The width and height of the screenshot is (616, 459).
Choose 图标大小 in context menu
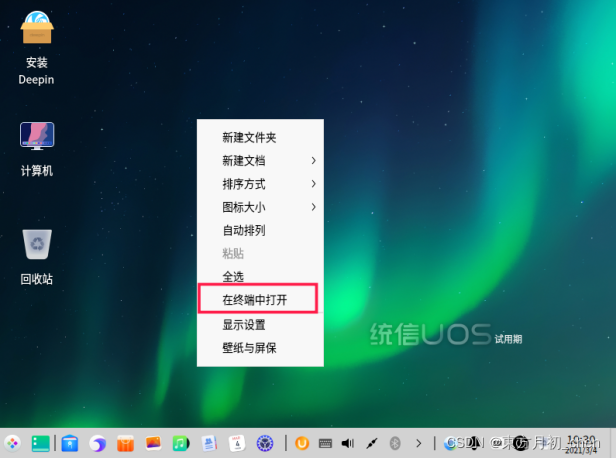click(x=260, y=207)
